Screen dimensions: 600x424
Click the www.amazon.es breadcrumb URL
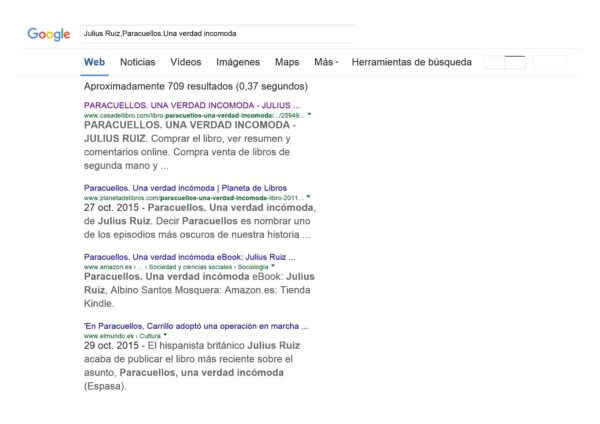(x=176, y=267)
